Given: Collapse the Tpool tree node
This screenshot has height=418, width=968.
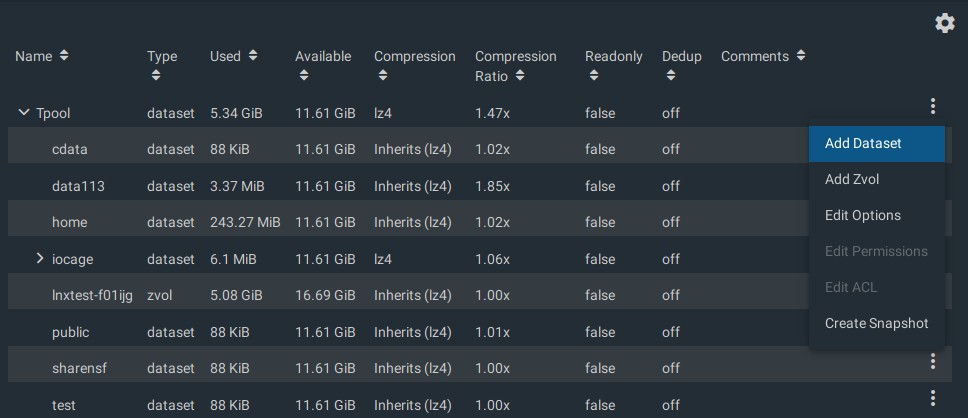Looking at the screenshot, I should 24,113.
